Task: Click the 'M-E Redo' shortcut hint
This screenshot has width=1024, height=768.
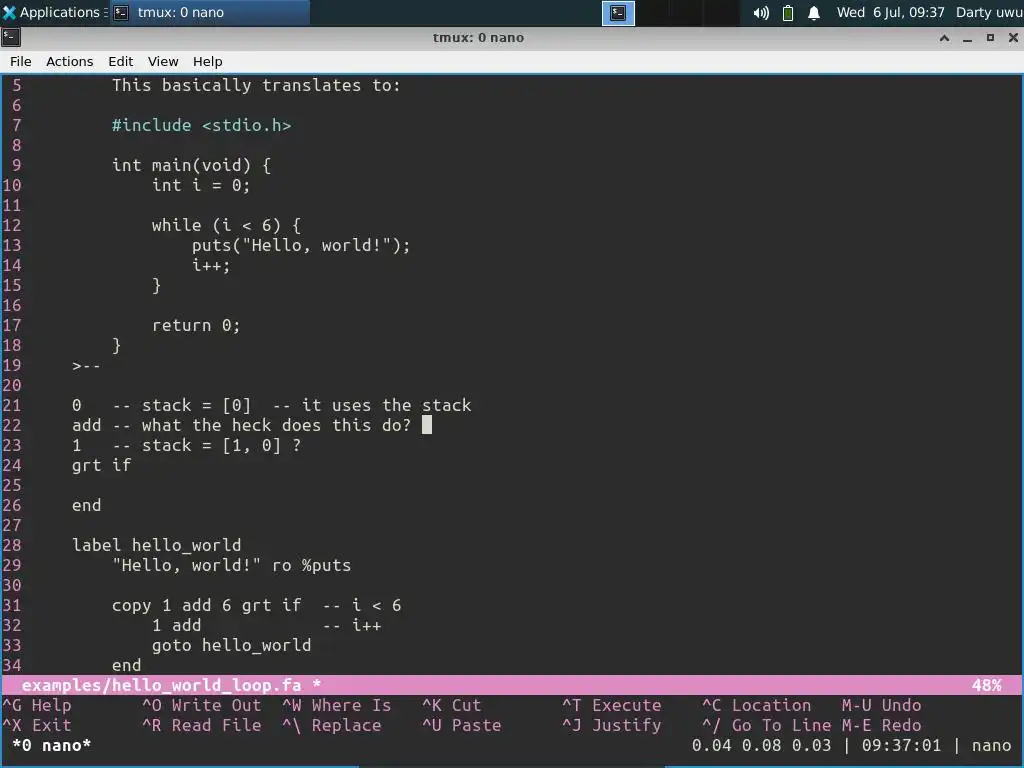Action: (x=881, y=725)
